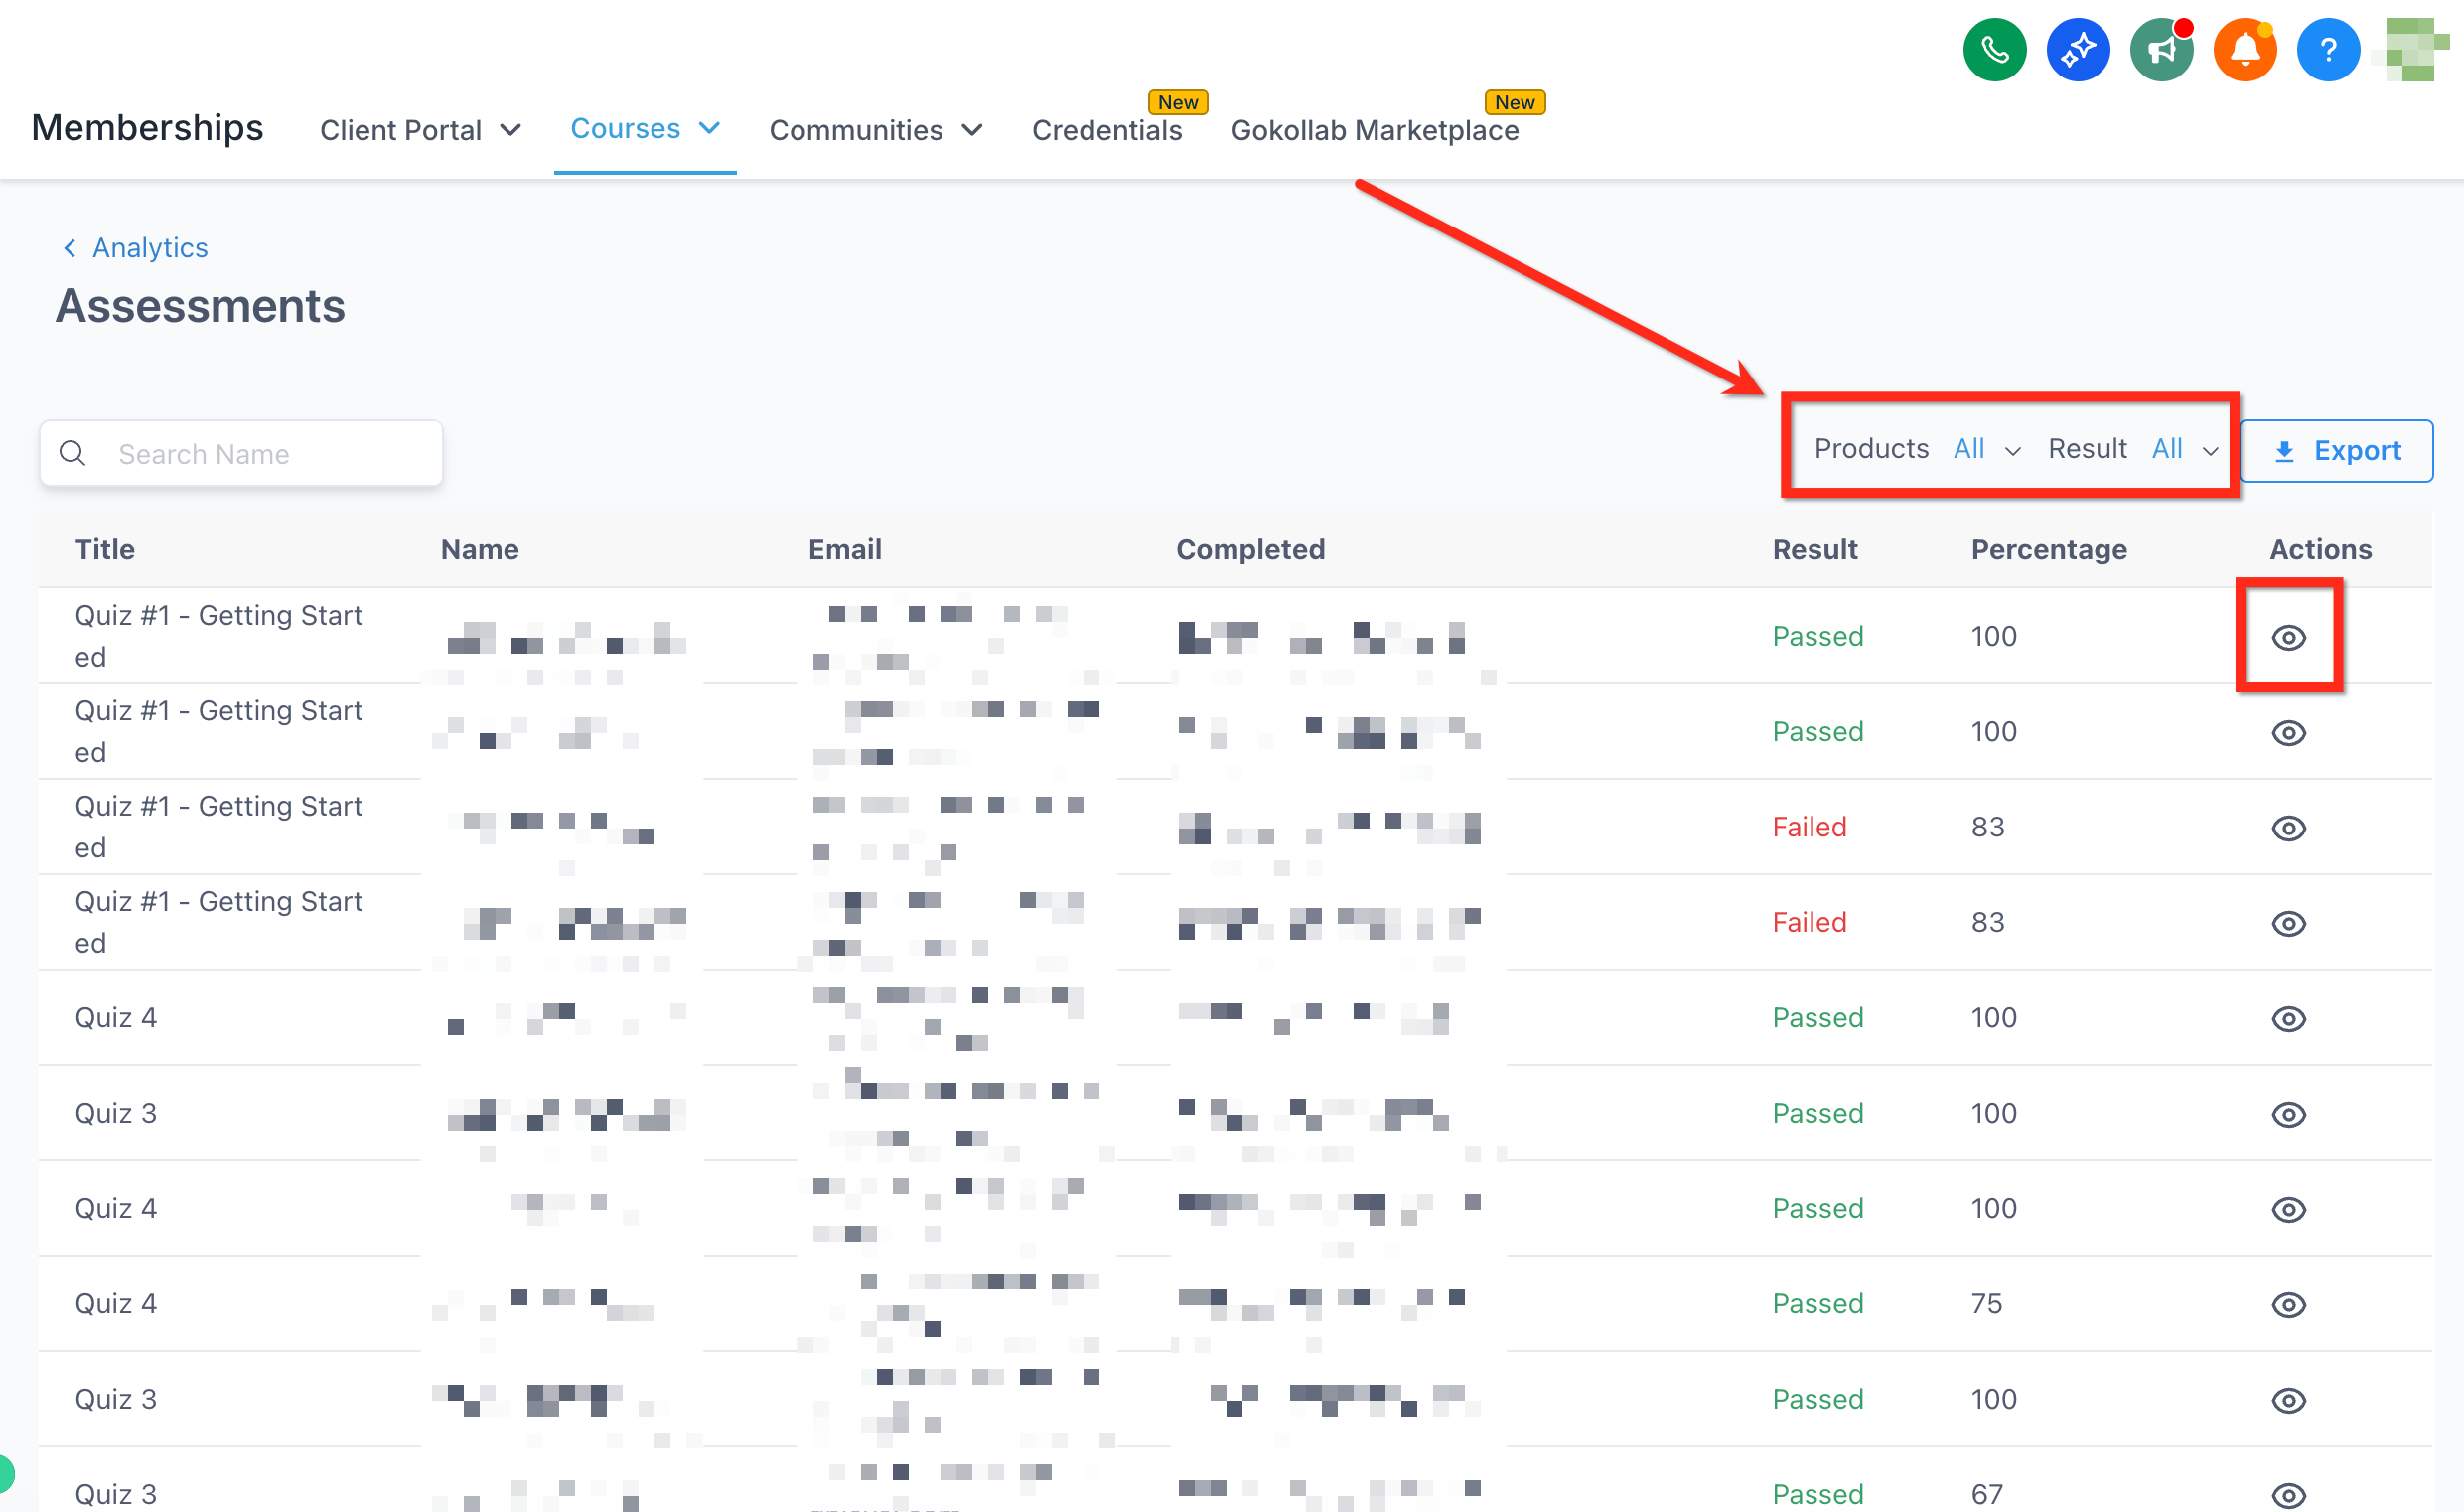Open the blue AI sparkle assistant icon

click(x=2077, y=50)
